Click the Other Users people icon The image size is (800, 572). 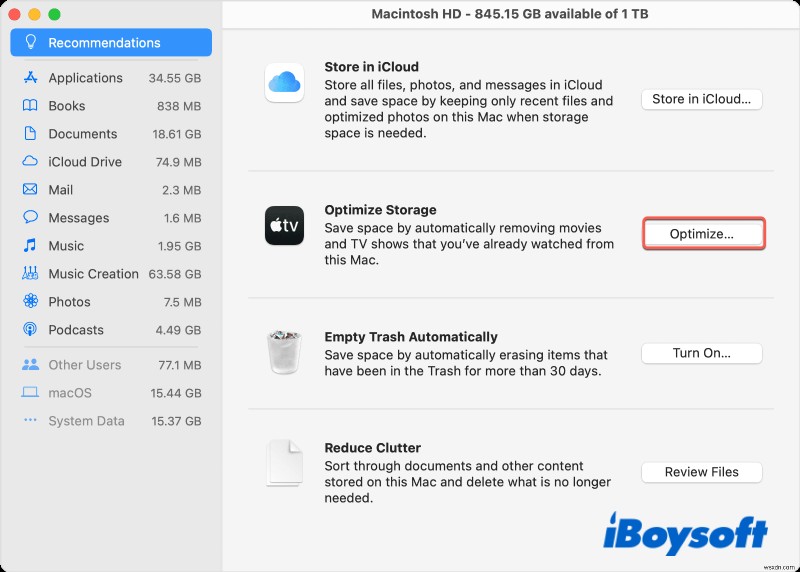[30, 364]
